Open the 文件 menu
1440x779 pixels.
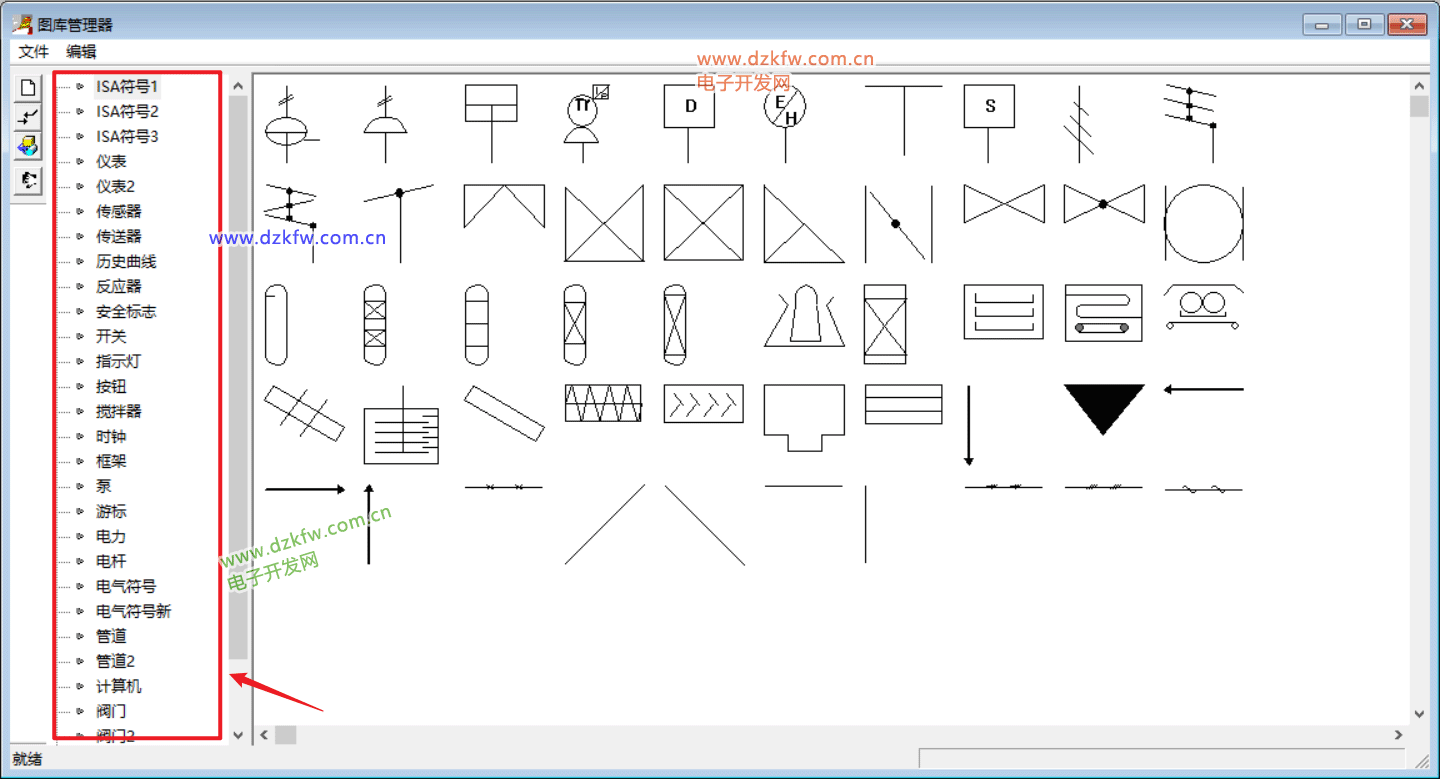(33, 52)
